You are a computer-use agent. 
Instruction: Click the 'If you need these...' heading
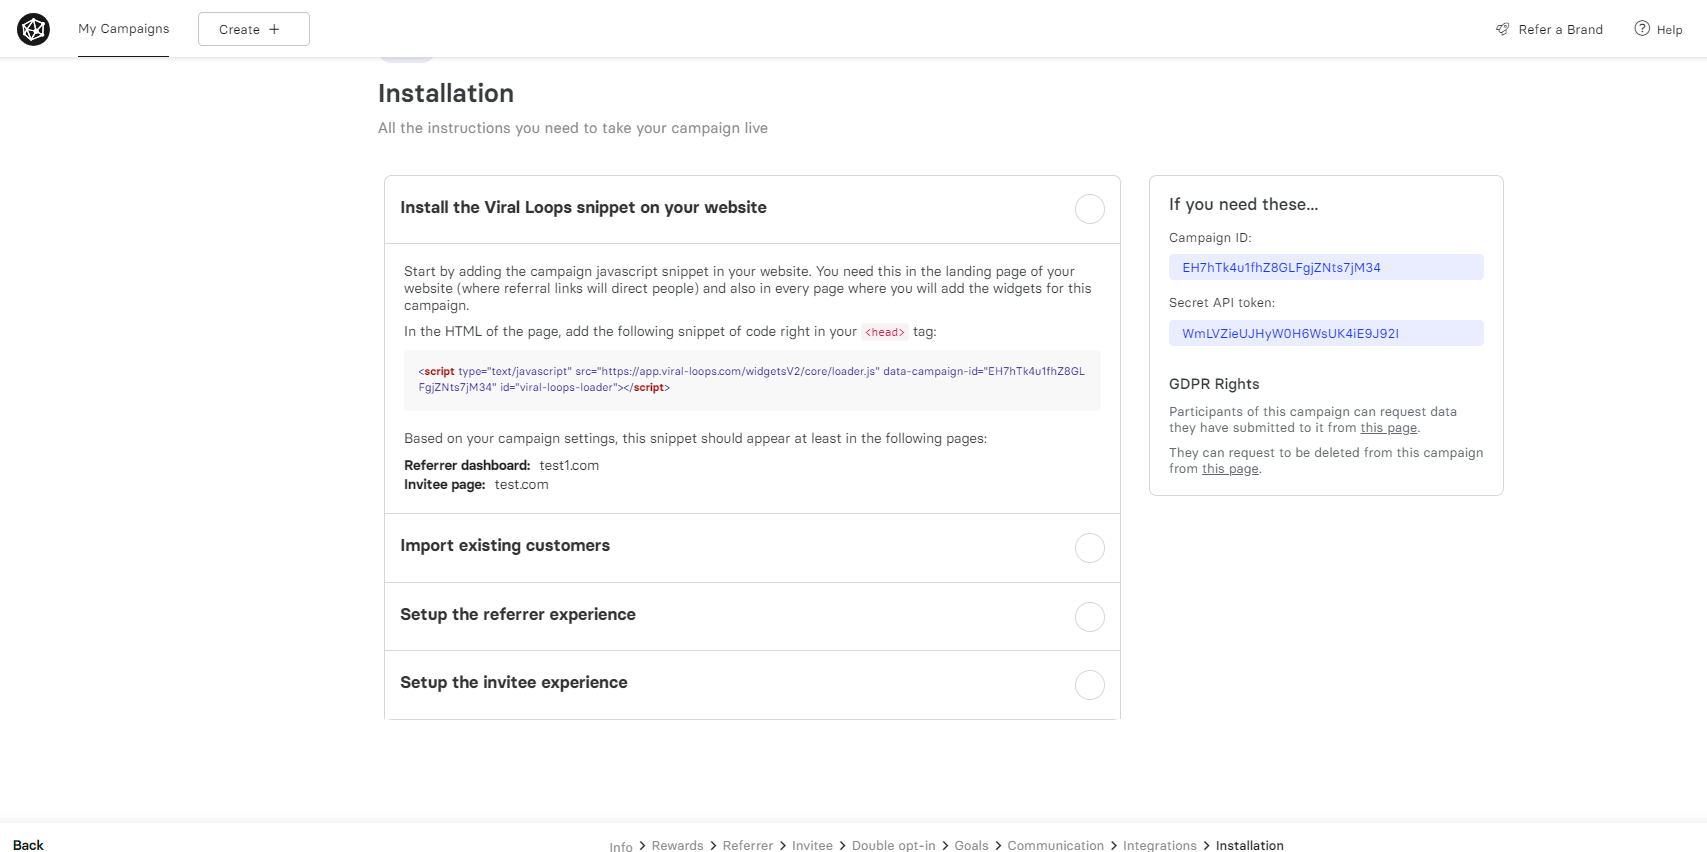(1244, 204)
